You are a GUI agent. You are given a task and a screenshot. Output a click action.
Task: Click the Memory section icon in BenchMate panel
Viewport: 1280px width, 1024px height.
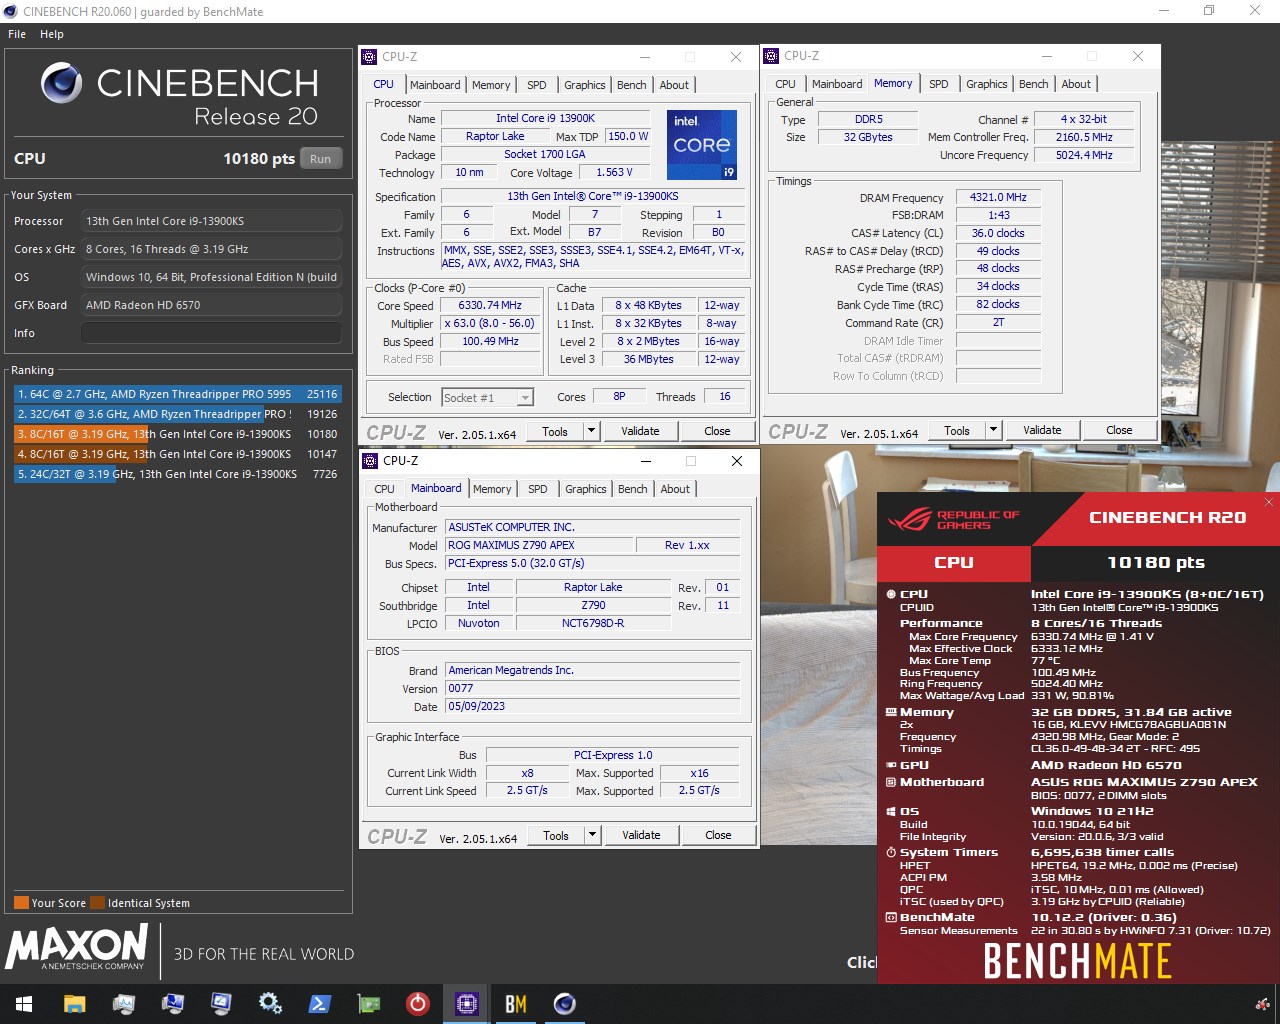(x=890, y=712)
